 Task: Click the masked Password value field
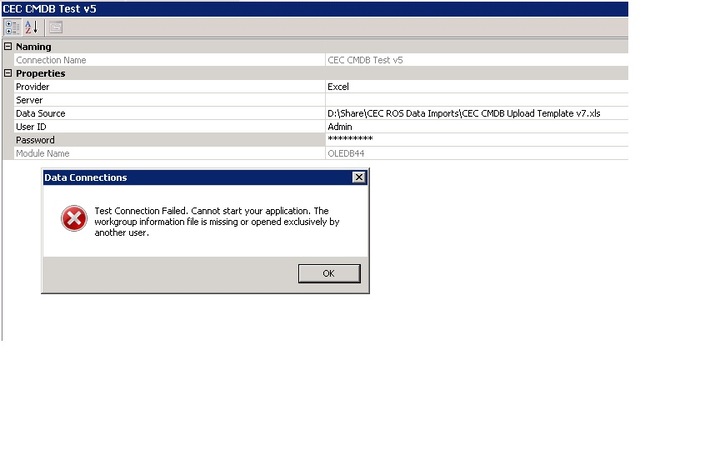[x=476, y=140]
